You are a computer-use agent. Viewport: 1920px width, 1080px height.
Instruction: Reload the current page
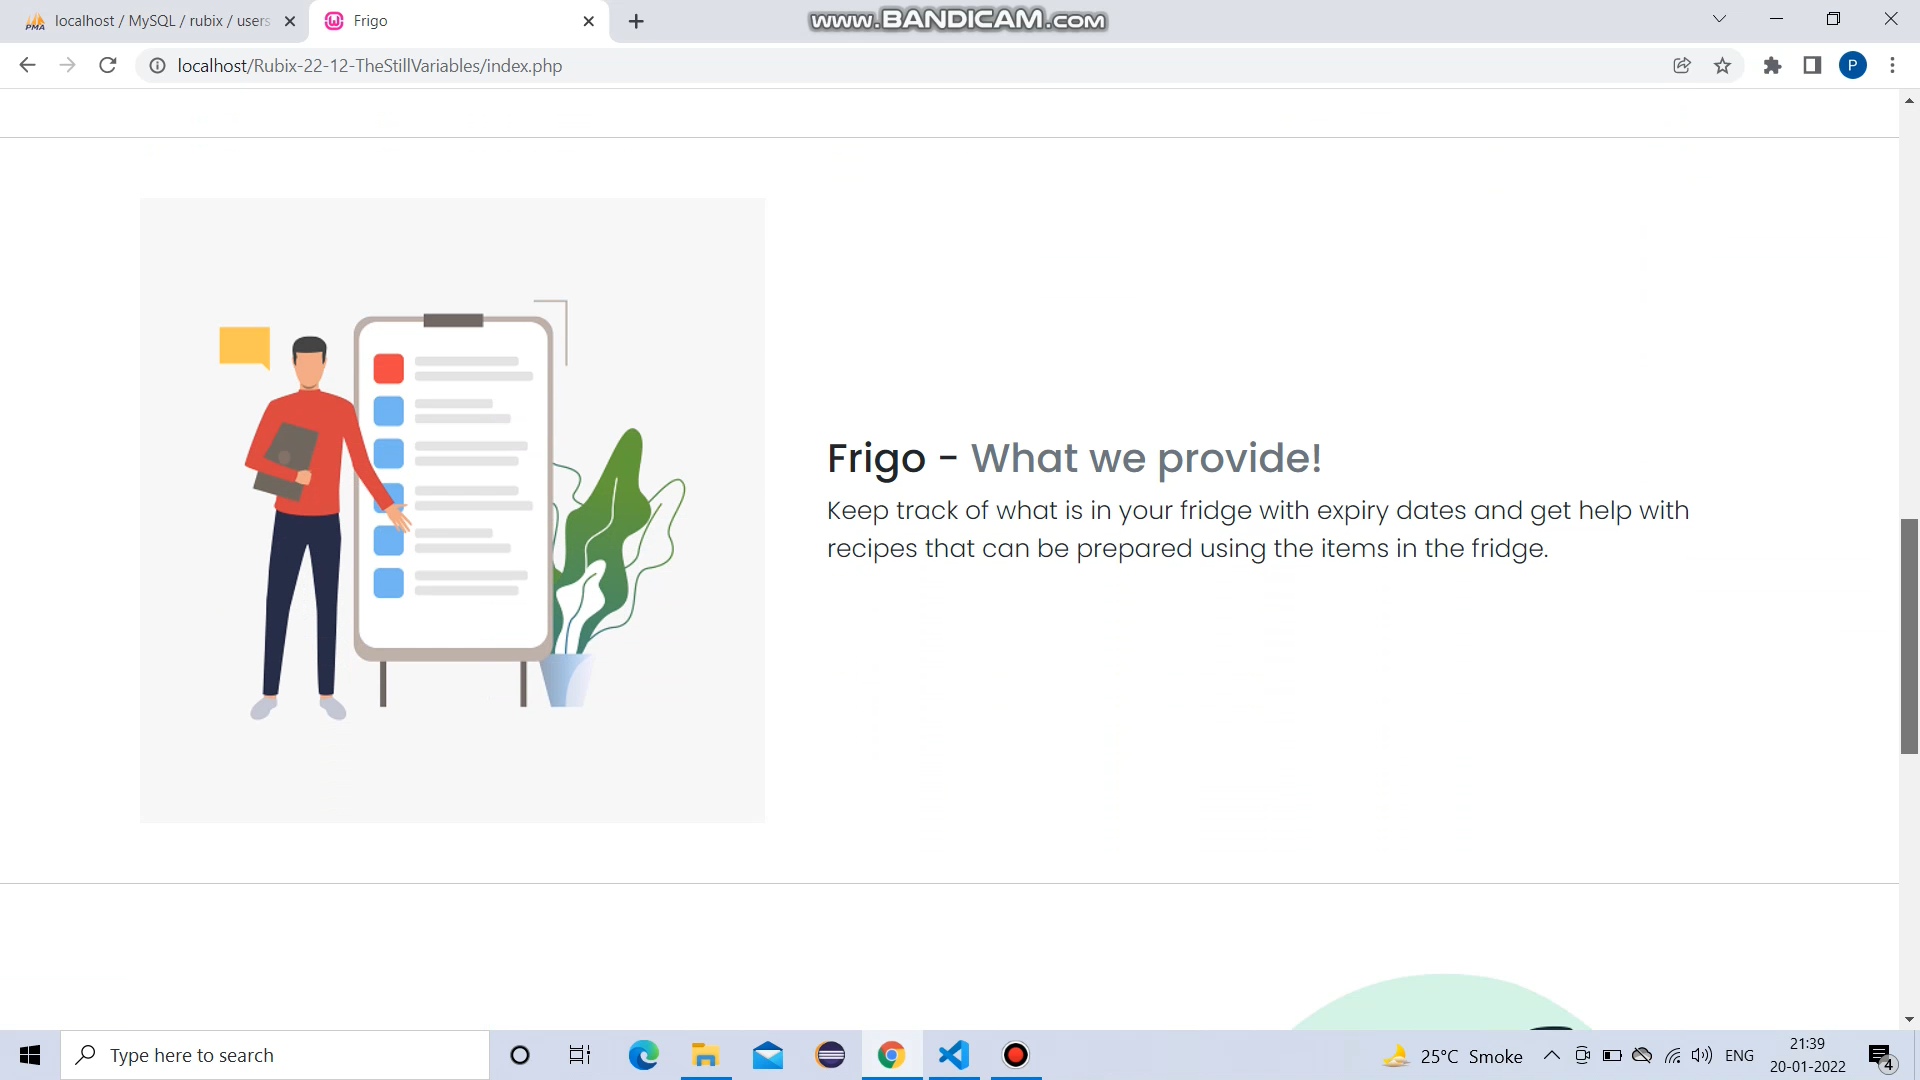(x=107, y=66)
